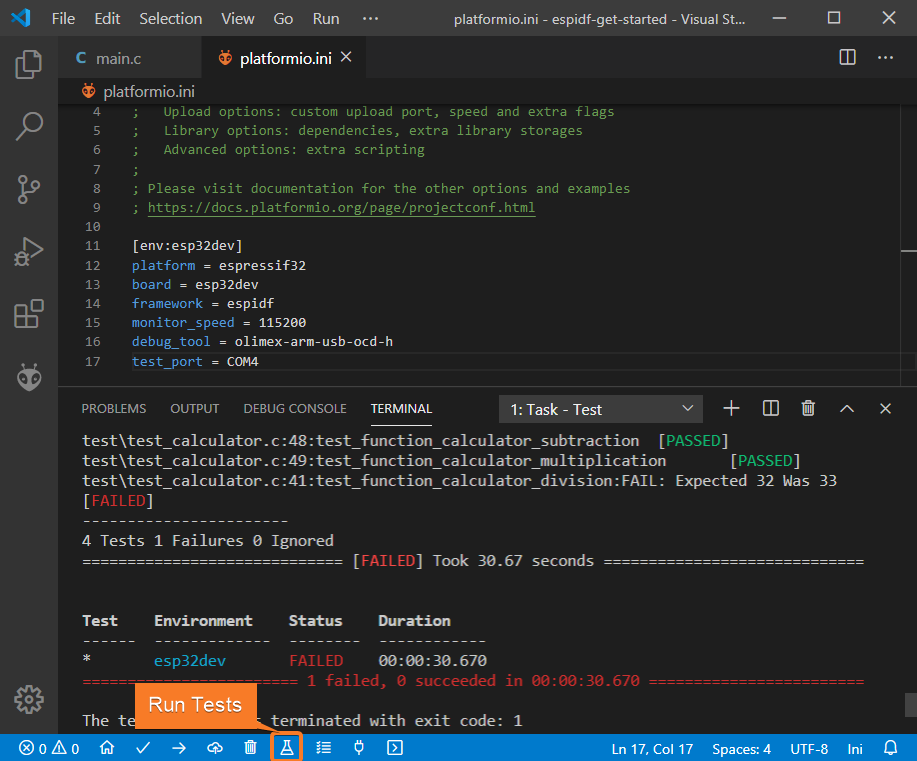Click the PlatformIO Build checkmark icon
Viewport: 917px width, 761px height.
coord(143,748)
